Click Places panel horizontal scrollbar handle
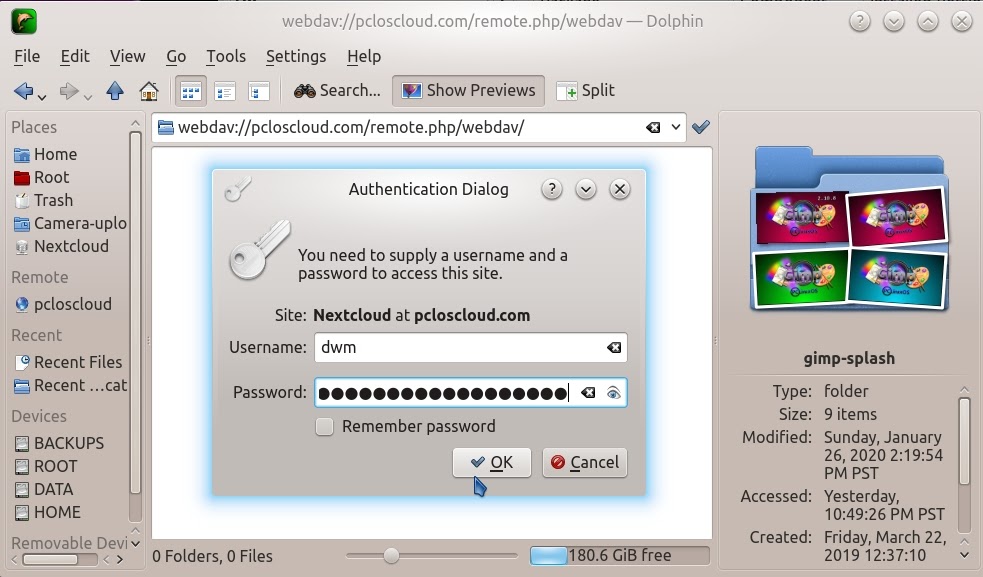983x577 pixels. click(50, 559)
